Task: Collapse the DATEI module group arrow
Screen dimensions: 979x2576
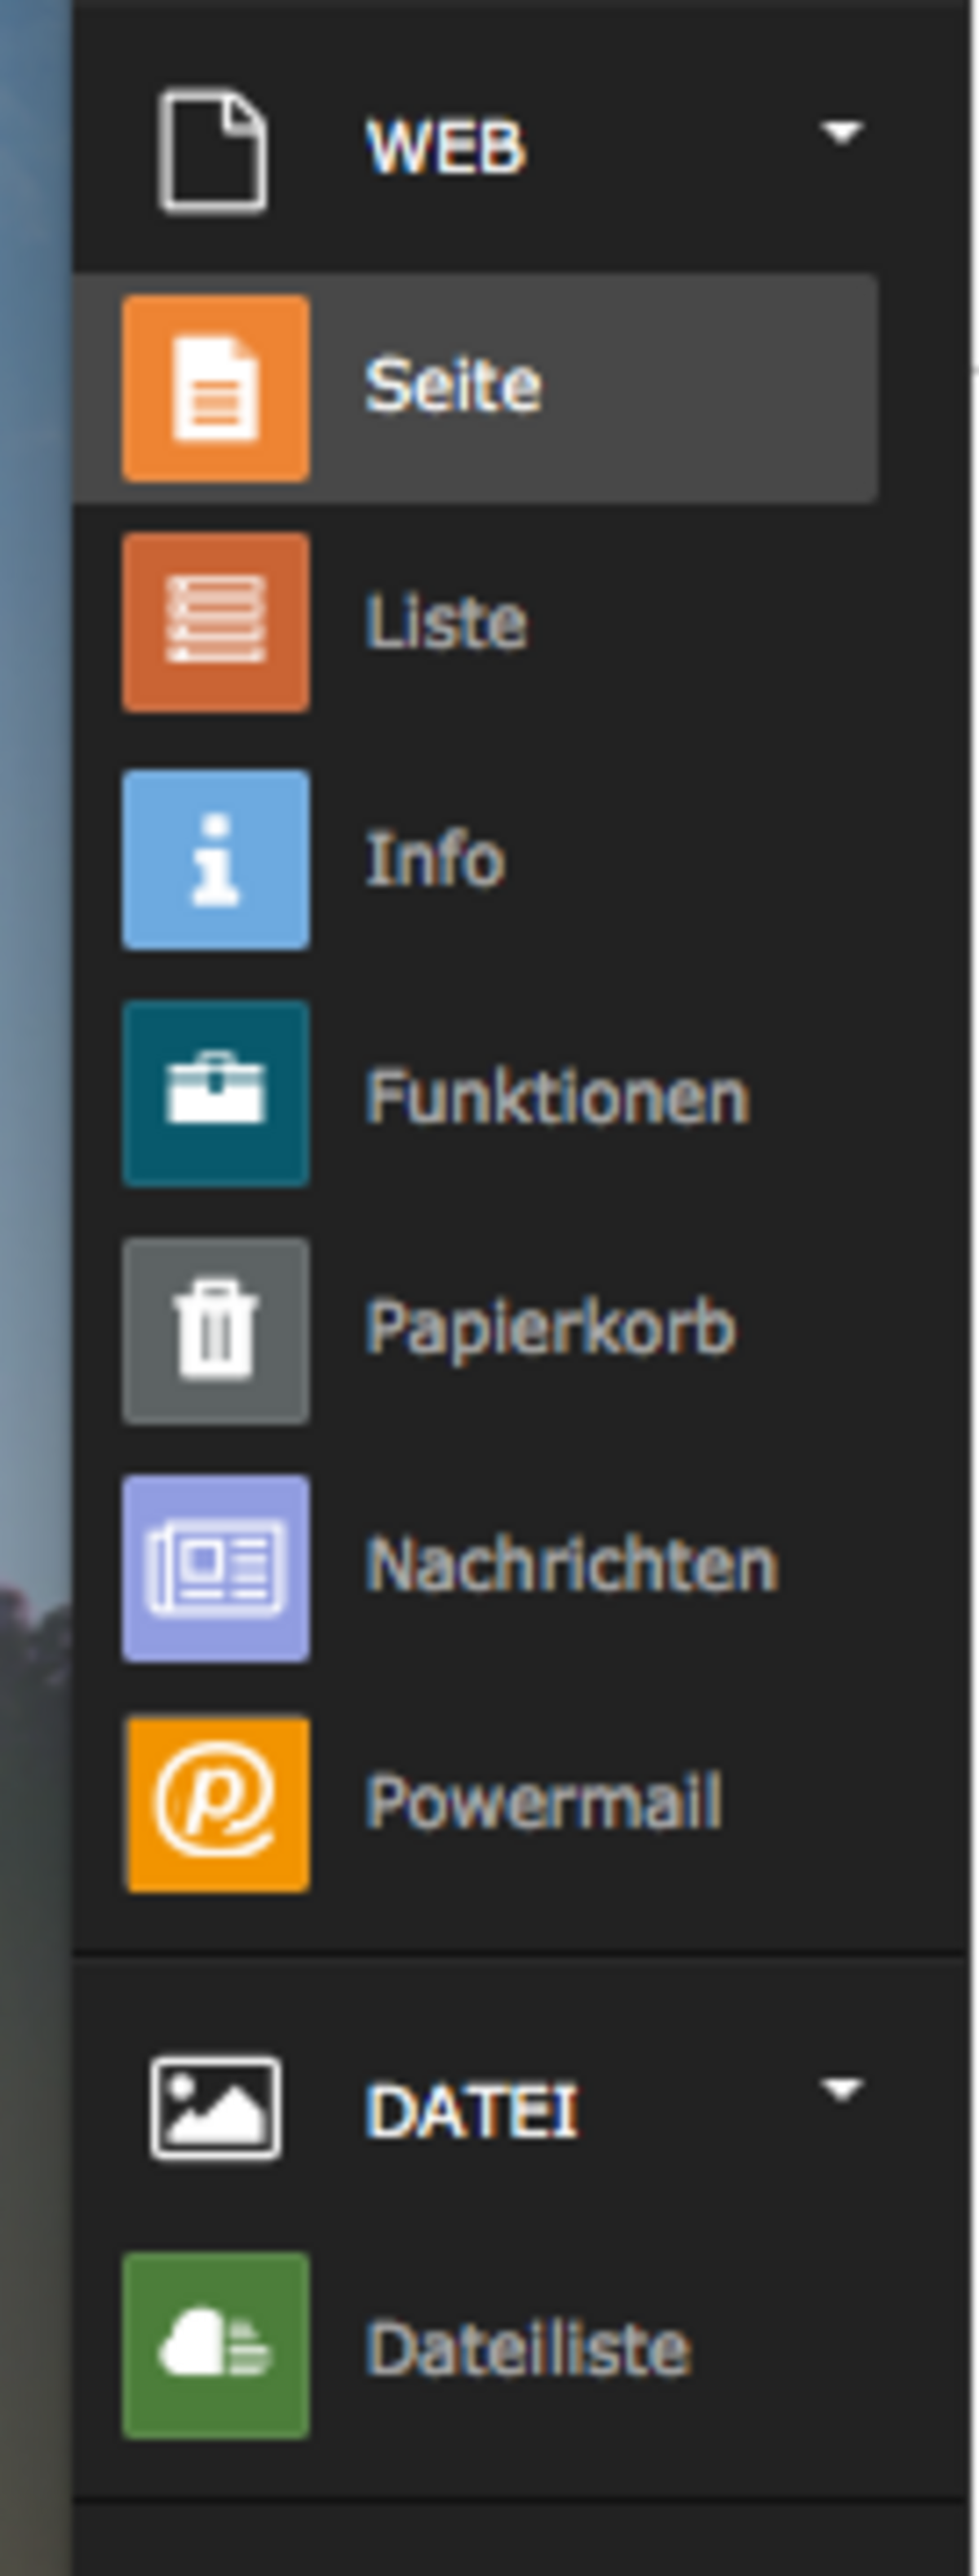Action: [x=841, y=2089]
